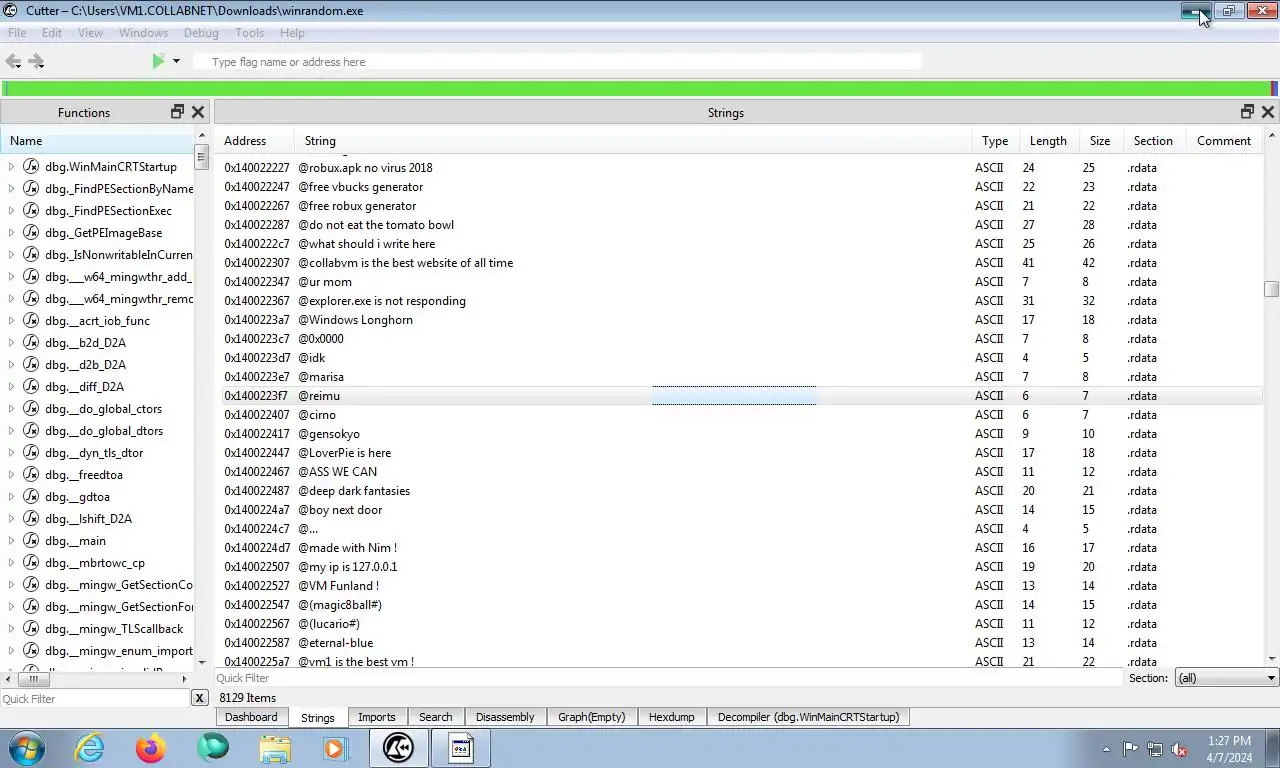Show hidden system tray icons
Image resolution: width=1280 pixels, height=768 pixels.
(x=1106, y=749)
